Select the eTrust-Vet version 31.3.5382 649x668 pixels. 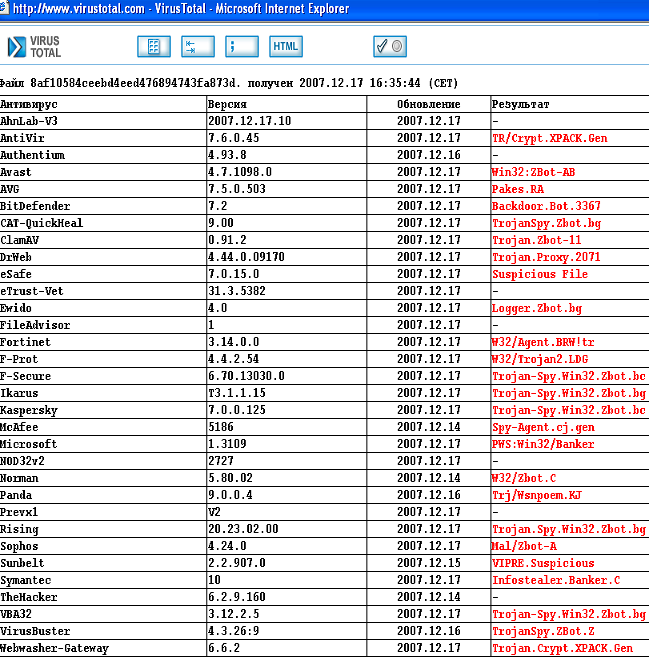237,291
